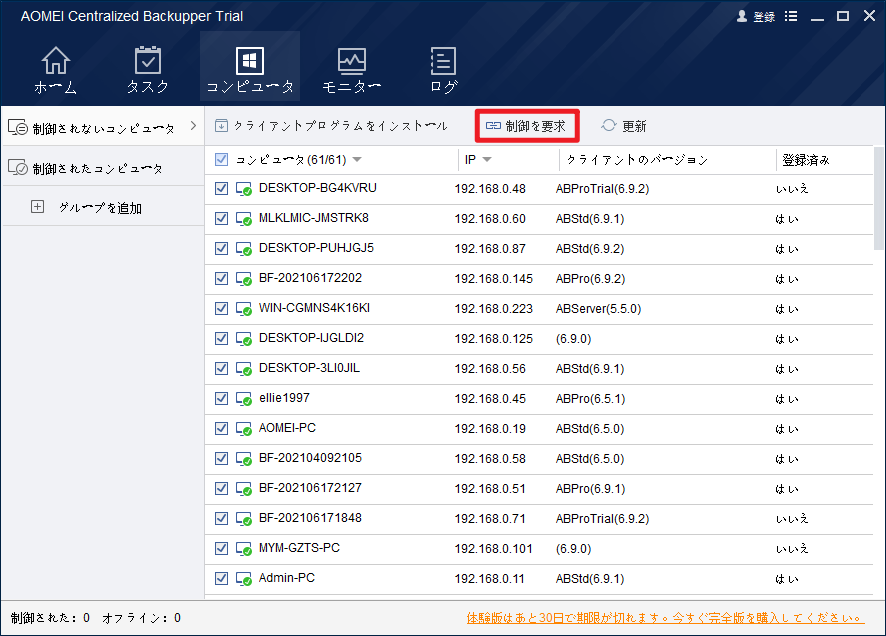886x636 pixels.
Task: Click グループを追加 add group label
Action: coord(101,208)
